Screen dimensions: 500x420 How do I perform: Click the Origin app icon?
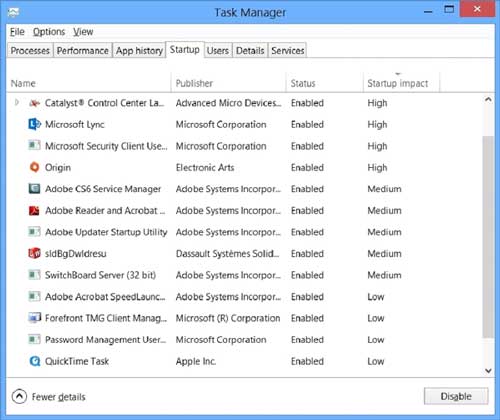point(34,167)
